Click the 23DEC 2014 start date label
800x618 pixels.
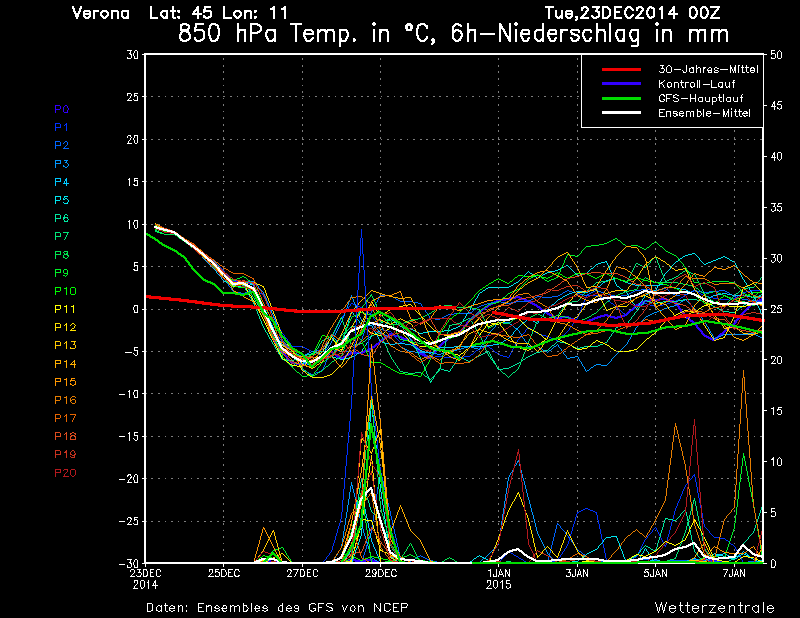pos(145,578)
